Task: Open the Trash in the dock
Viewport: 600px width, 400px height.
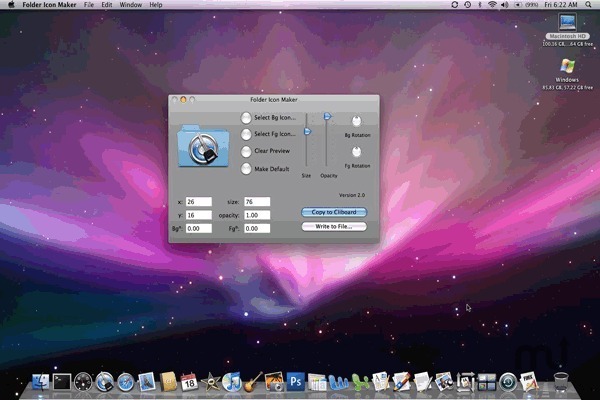Action: [x=560, y=381]
